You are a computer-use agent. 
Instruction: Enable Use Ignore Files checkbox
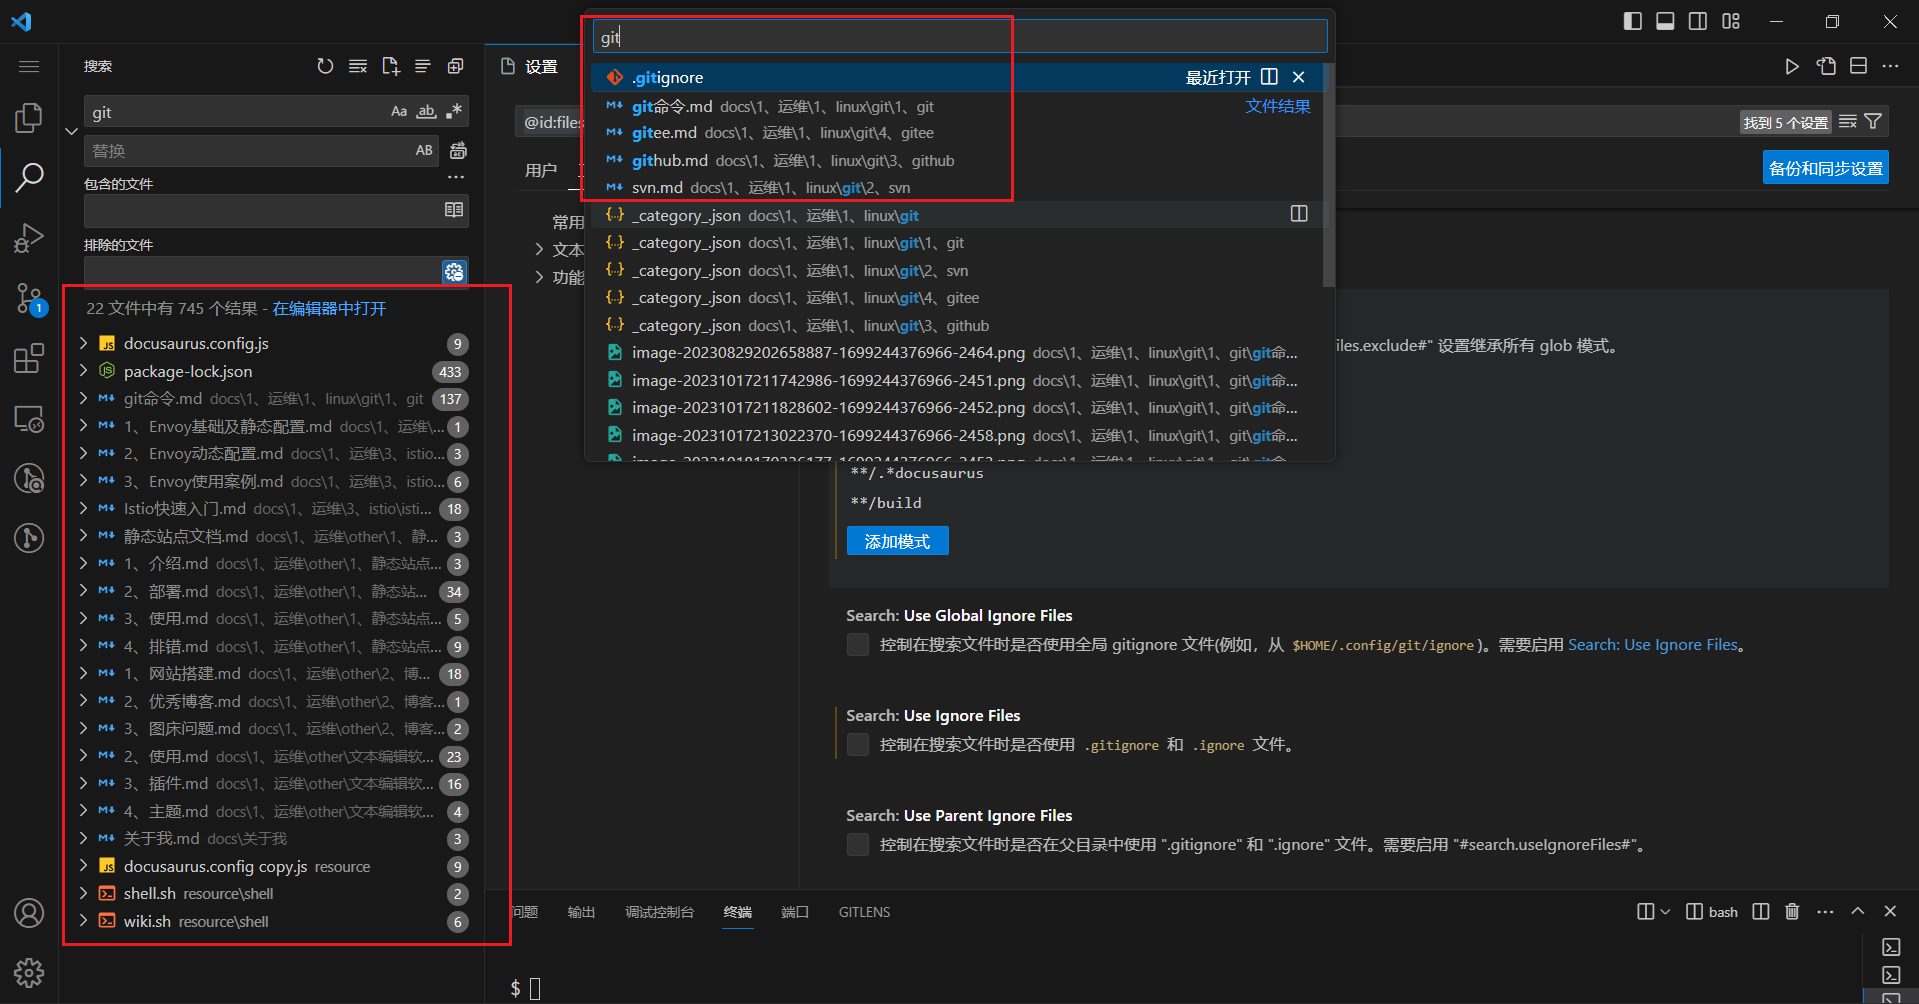click(x=858, y=745)
